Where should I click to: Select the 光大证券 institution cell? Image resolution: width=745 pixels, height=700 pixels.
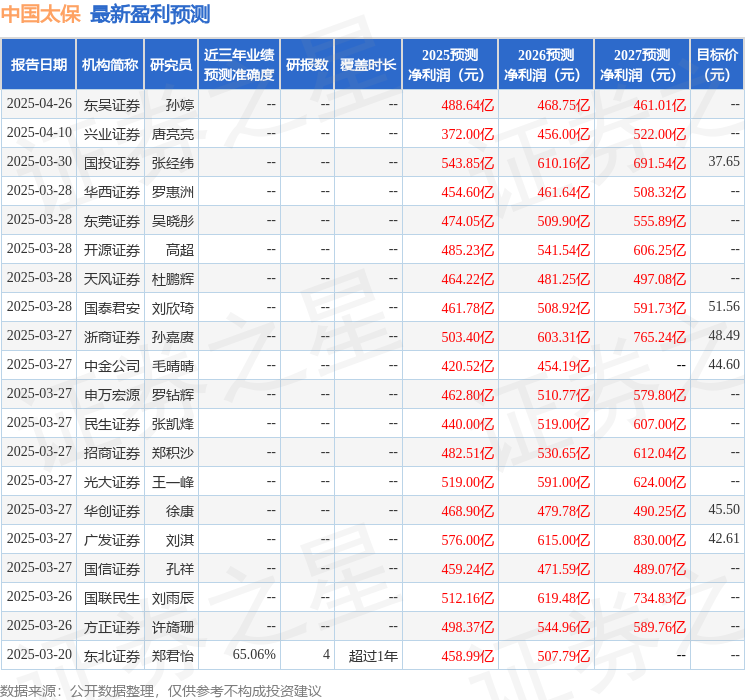point(112,482)
